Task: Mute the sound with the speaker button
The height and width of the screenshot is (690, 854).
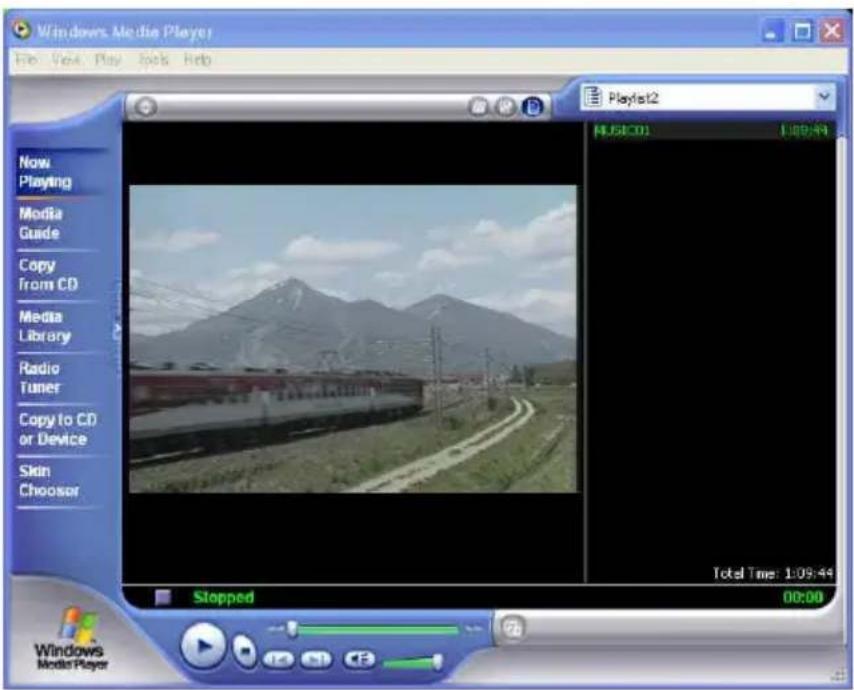Action: pyautogui.click(x=359, y=659)
